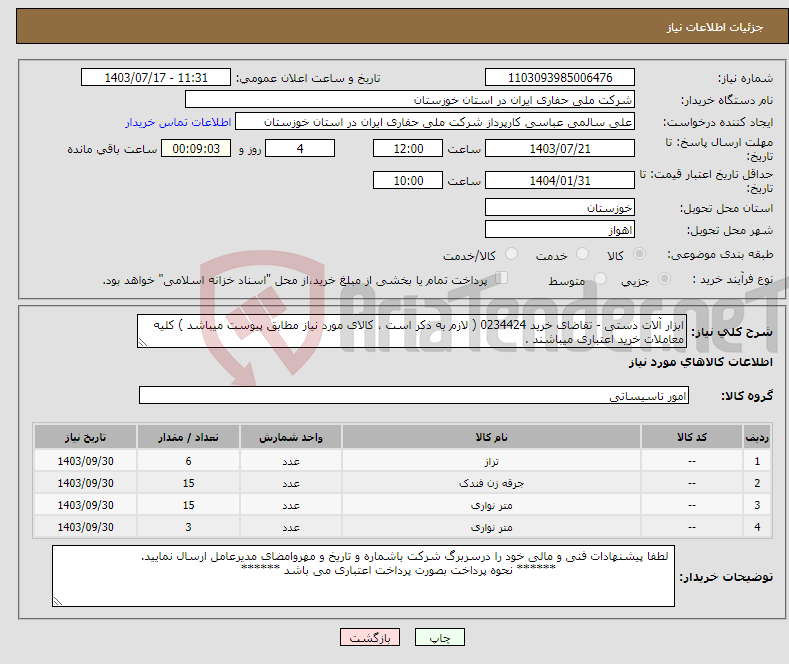Click the واحد شمارش column header
The width and height of the screenshot is (789, 664).
tap(291, 437)
